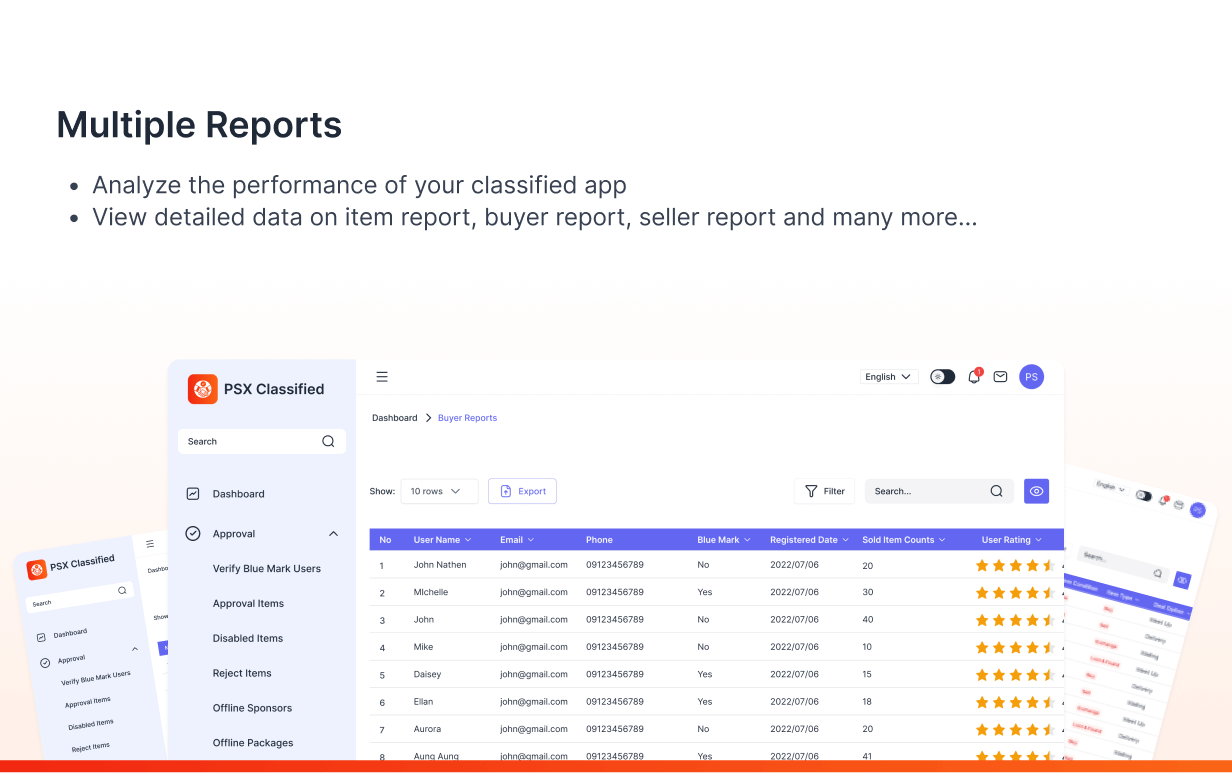The image size is (1232, 773).
Task: Toggle dark mode with the theme switch
Action: point(941,376)
